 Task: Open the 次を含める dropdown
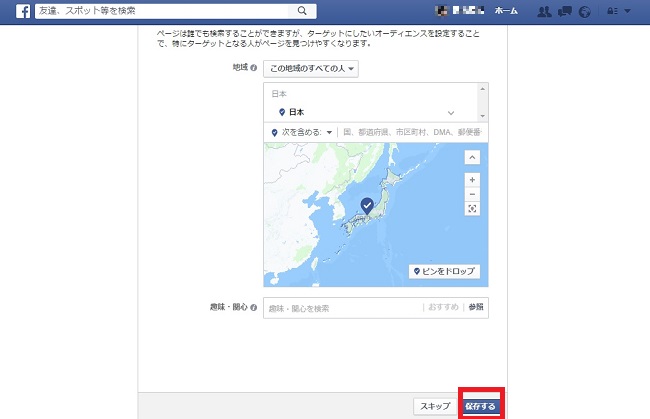click(302, 133)
